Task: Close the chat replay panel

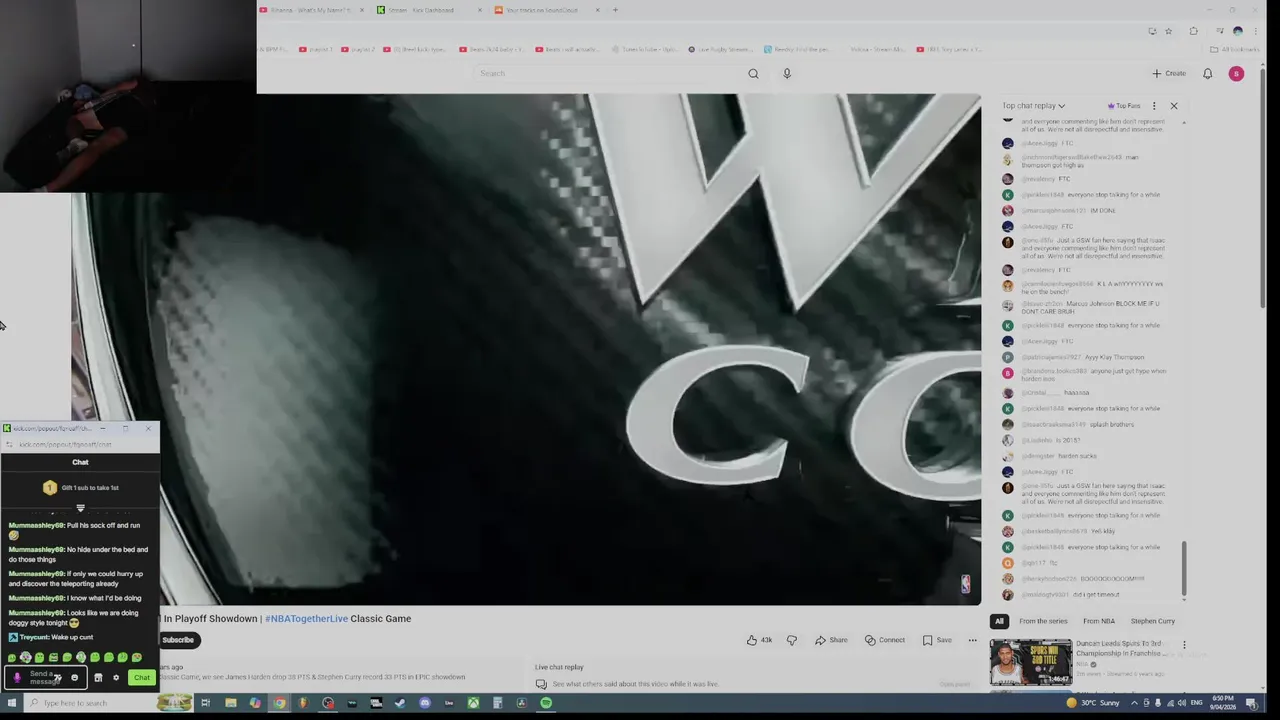Action: point(1174,105)
